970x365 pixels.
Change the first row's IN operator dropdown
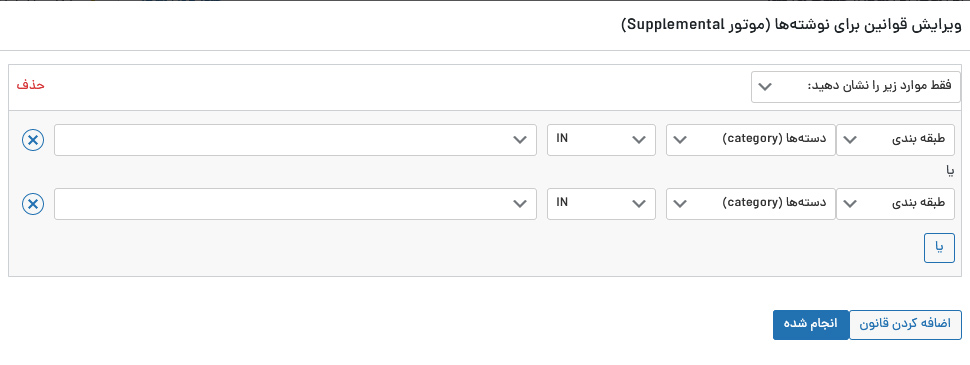601,140
